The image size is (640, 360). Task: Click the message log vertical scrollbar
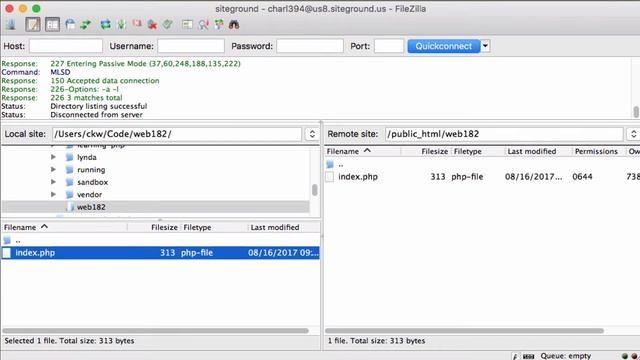click(x=636, y=111)
